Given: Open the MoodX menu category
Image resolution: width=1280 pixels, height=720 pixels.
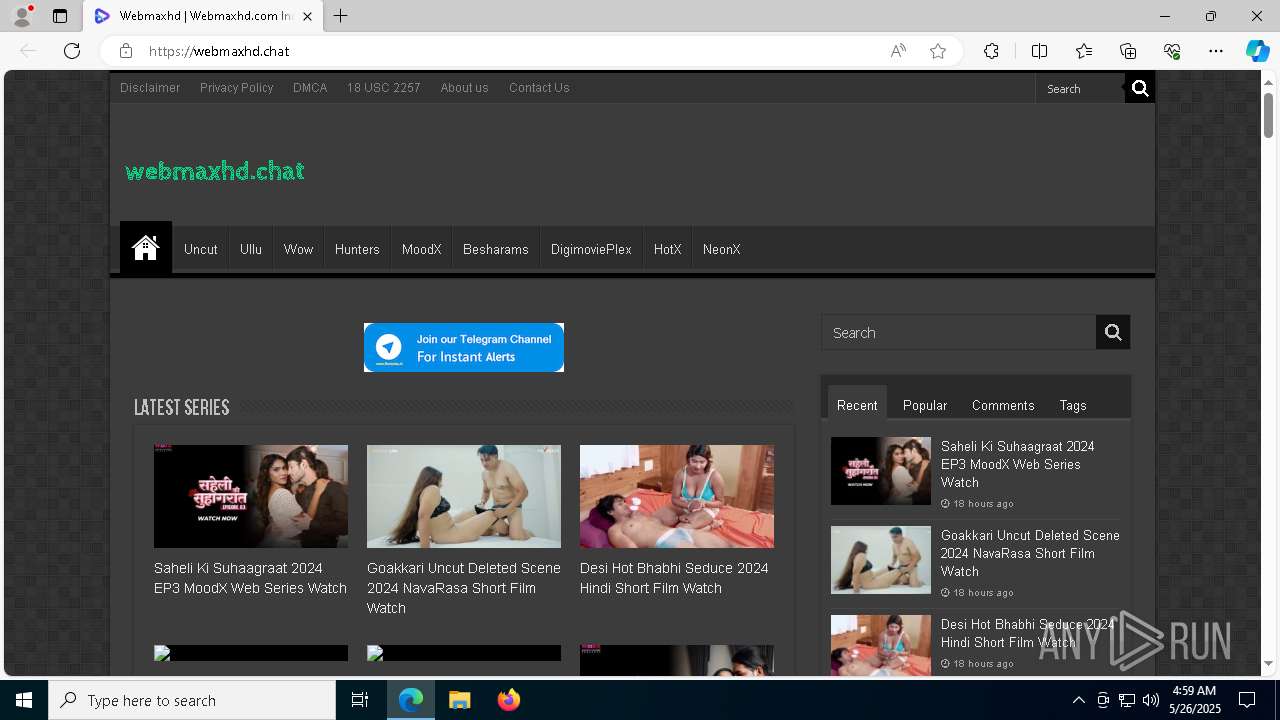Looking at the screenshot, I should (422, 249).
